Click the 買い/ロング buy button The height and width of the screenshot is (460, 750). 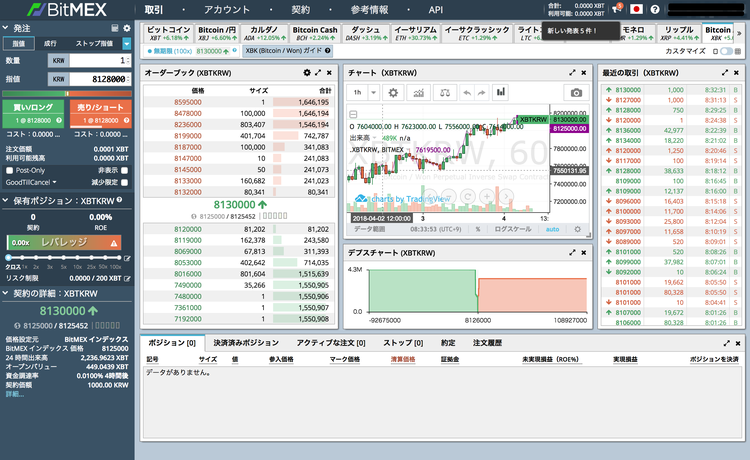click(x=33, y=113)
